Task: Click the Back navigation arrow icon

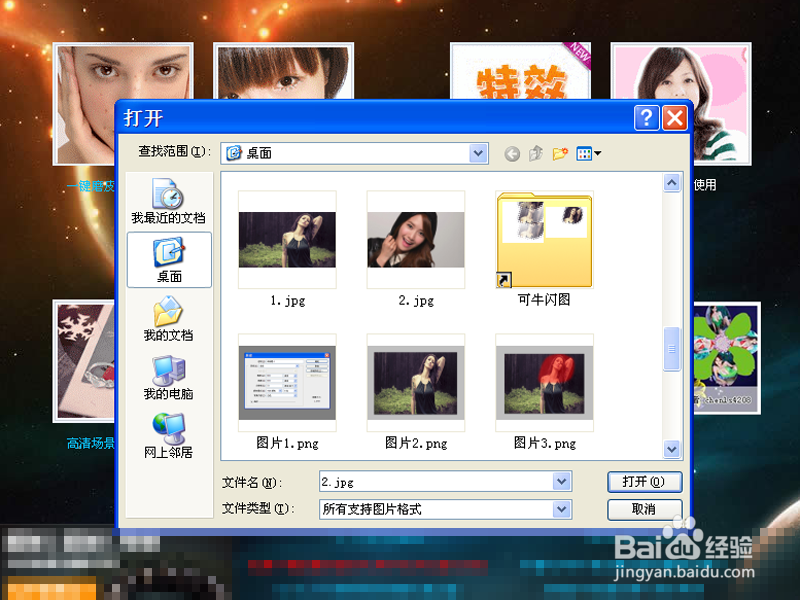Action: pos(512,153)
